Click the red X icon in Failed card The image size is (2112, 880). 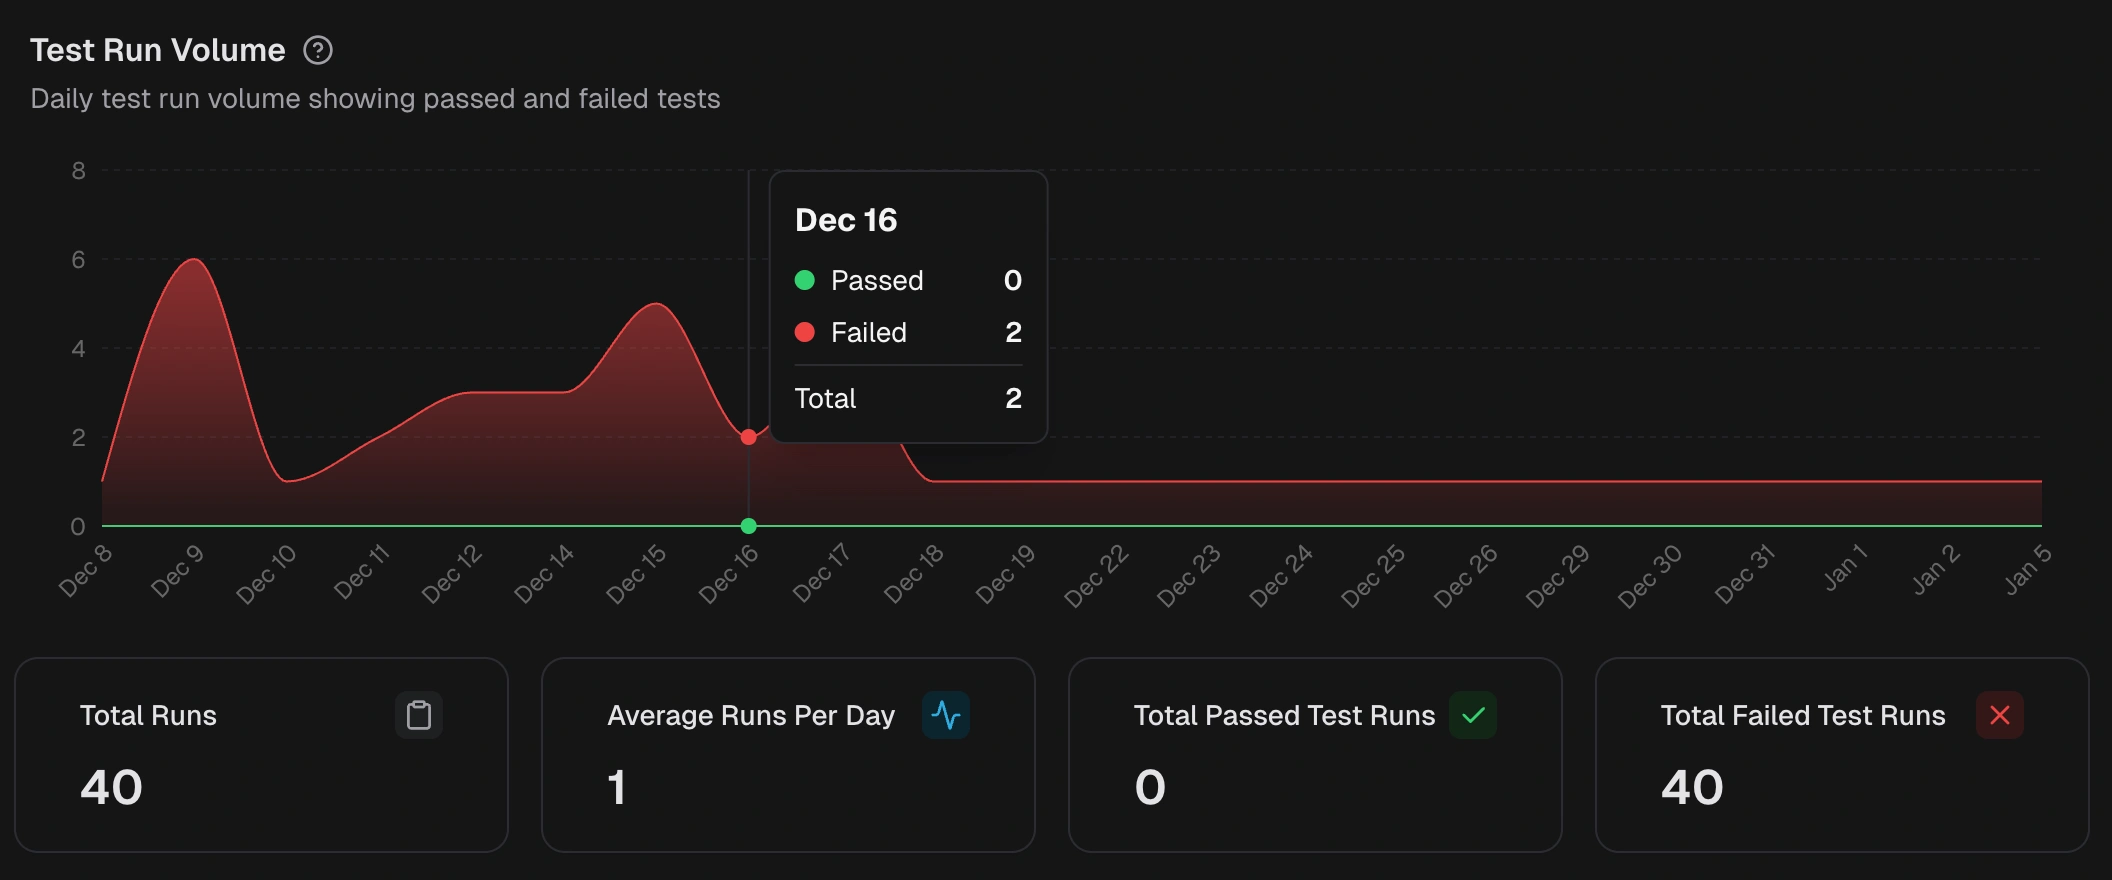(2000, 715)
